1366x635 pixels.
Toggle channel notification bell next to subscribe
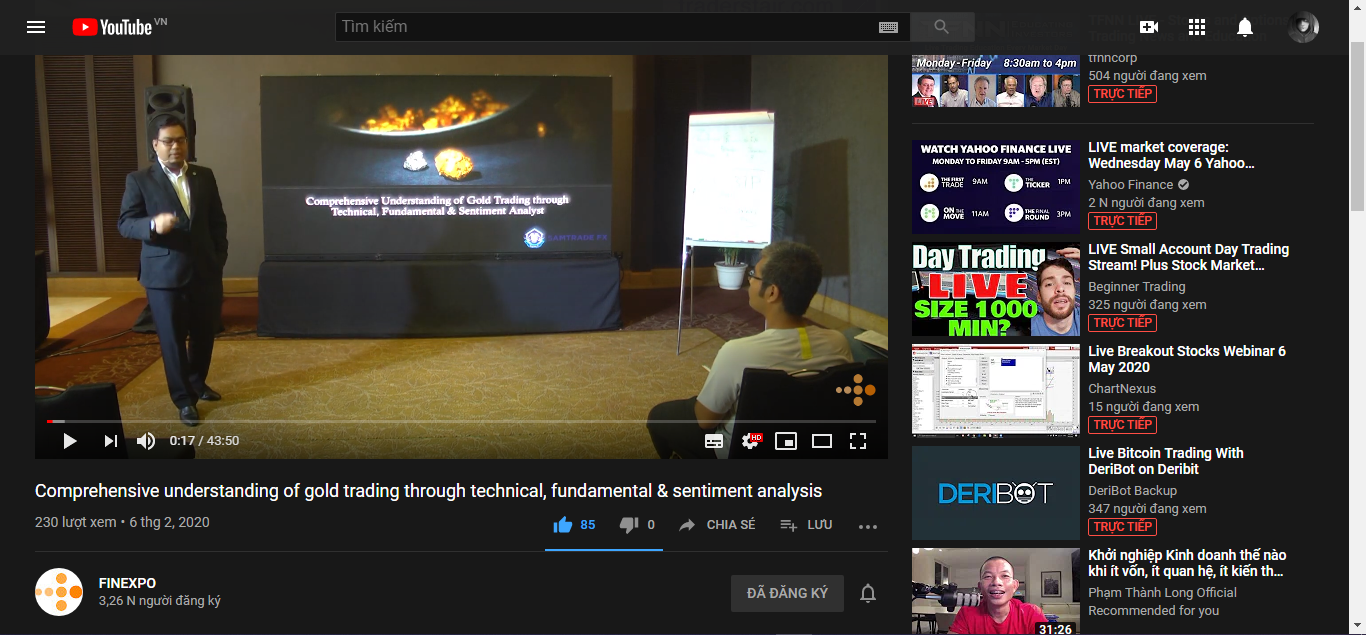tap(868, 593)
